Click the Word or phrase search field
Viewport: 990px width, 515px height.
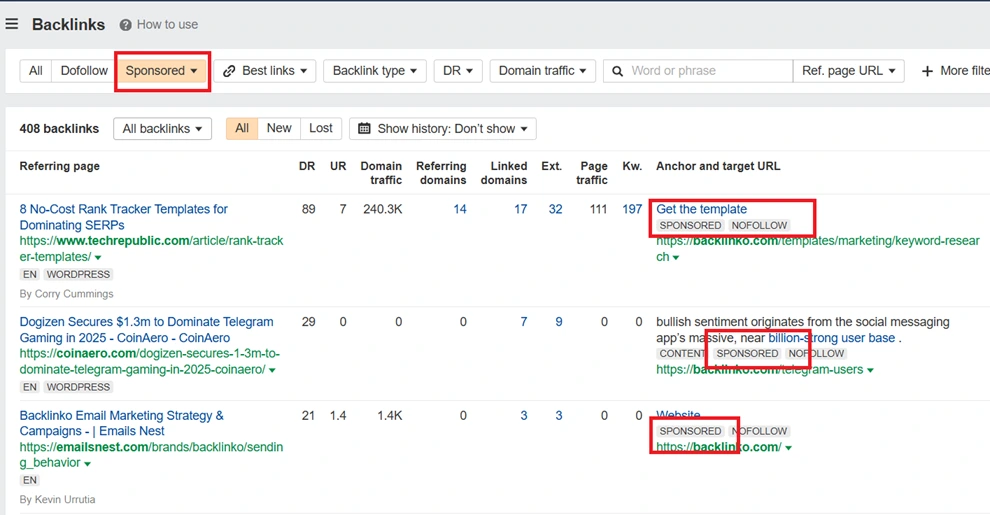tap(698, 71)
